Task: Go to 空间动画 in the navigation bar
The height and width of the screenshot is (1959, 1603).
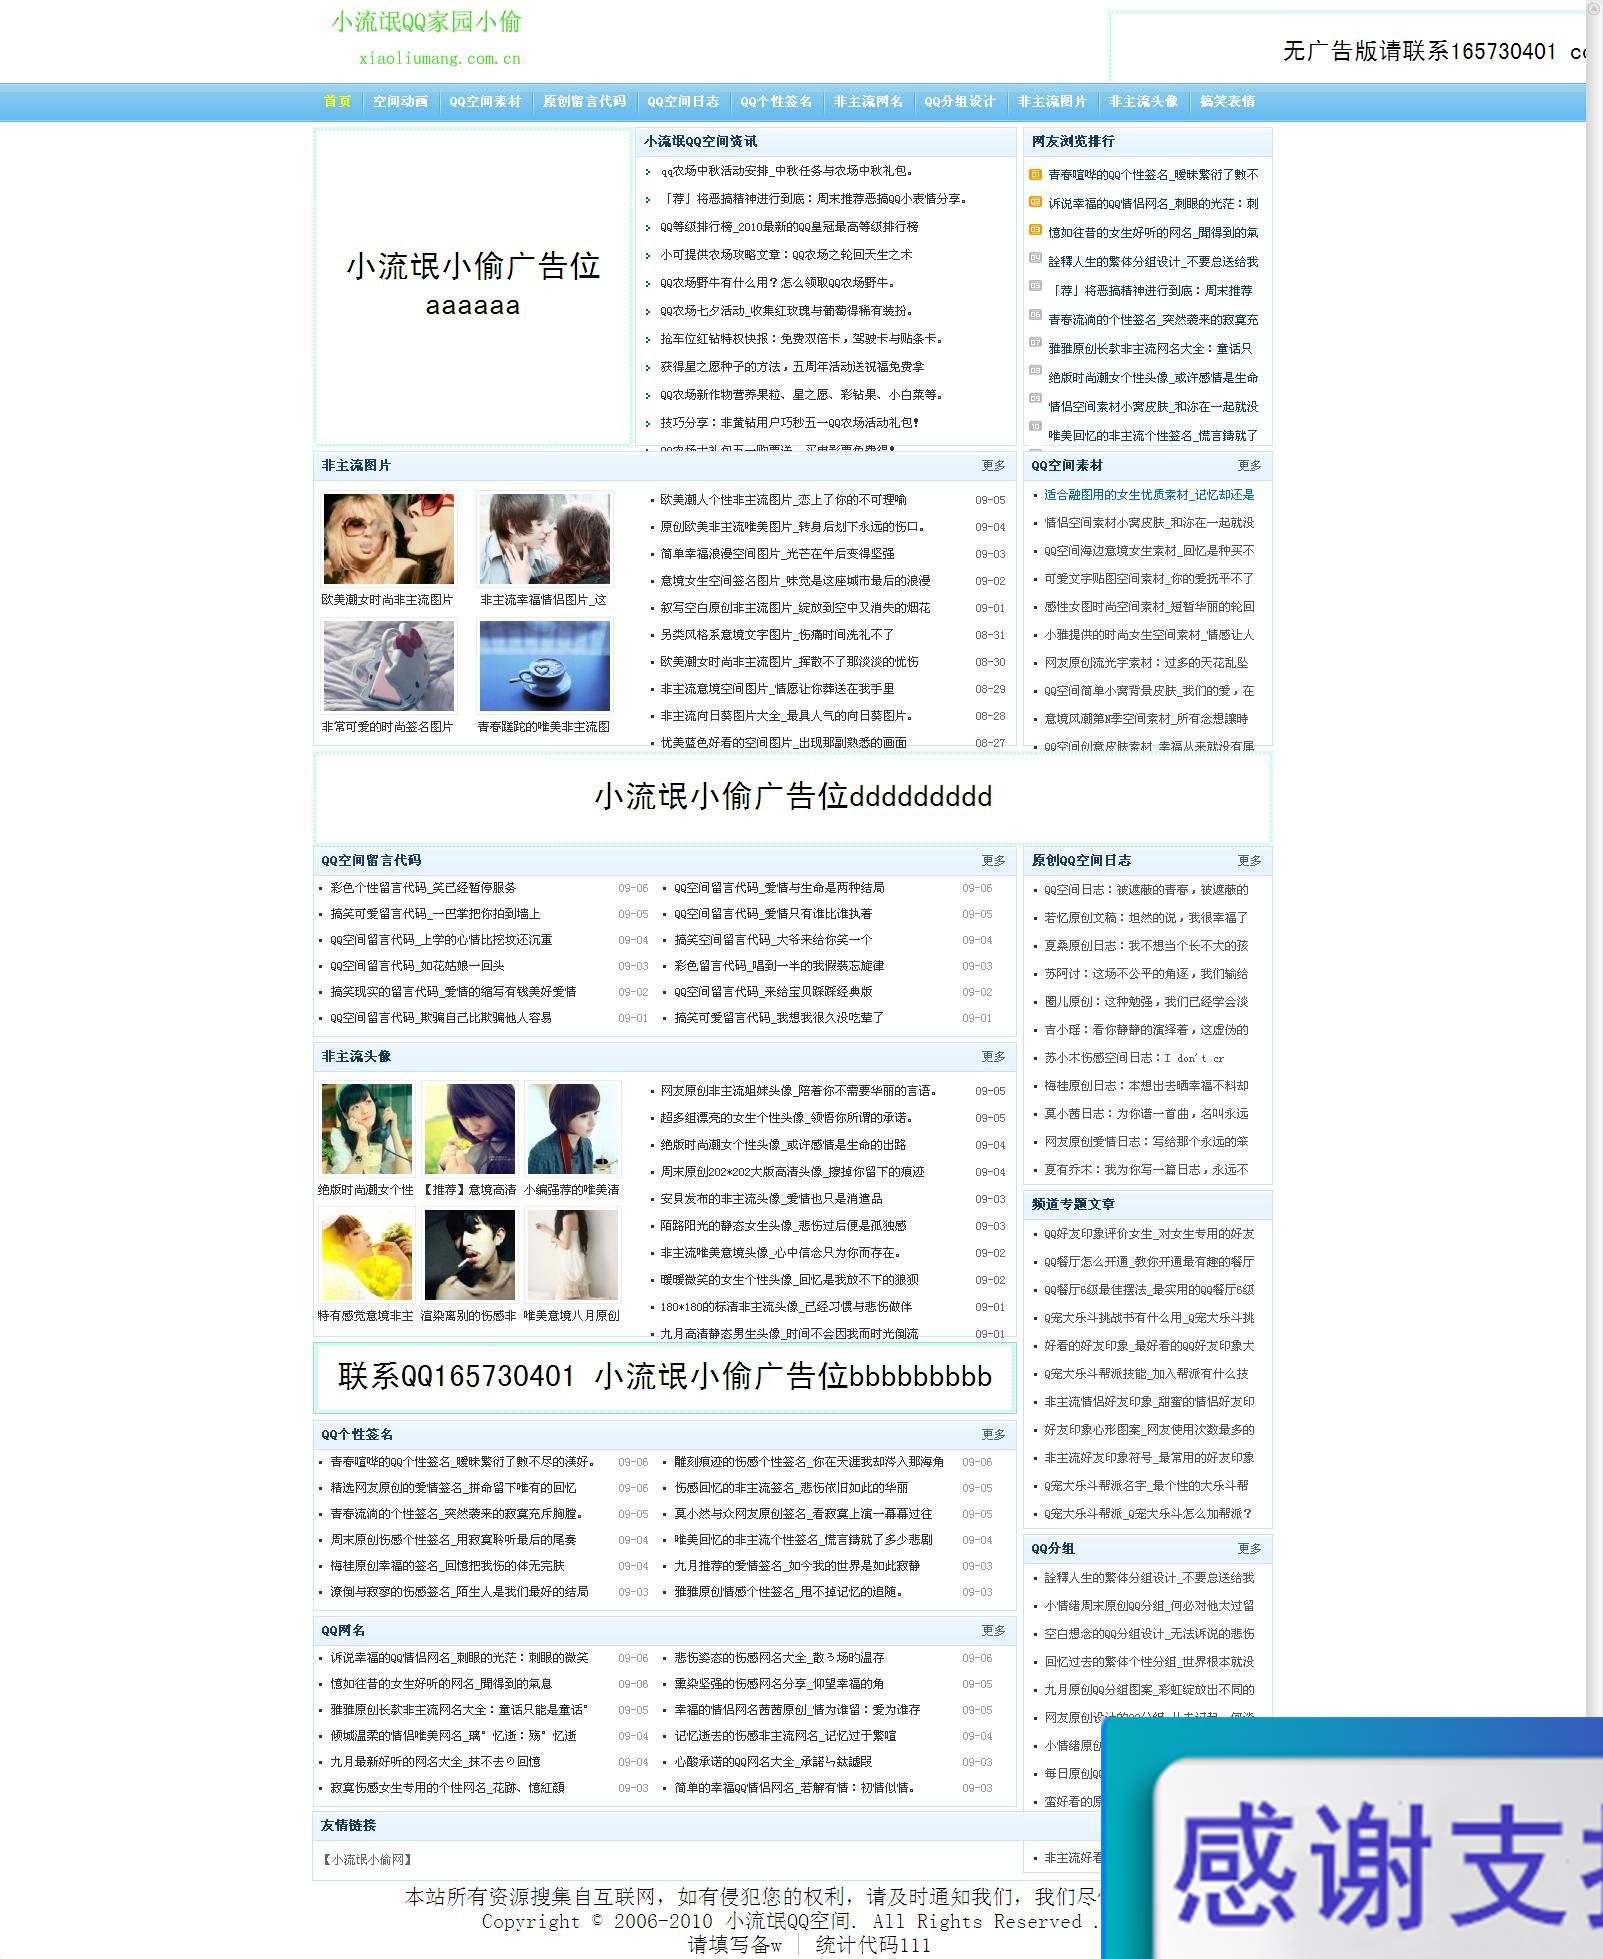Action: (400, 101)
